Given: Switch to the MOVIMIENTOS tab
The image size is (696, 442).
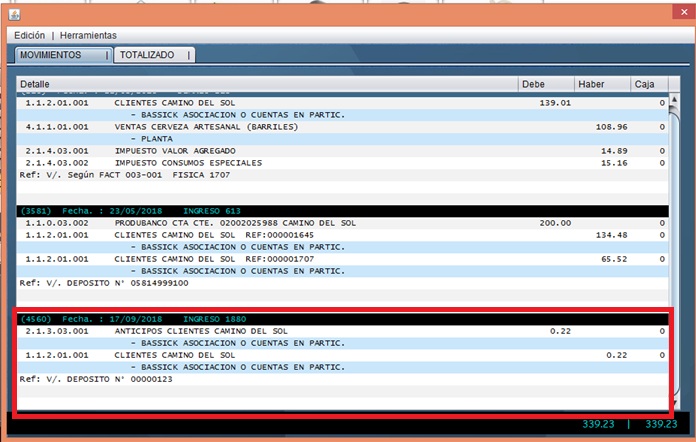Looking at the screenshot, I should 61,55.
